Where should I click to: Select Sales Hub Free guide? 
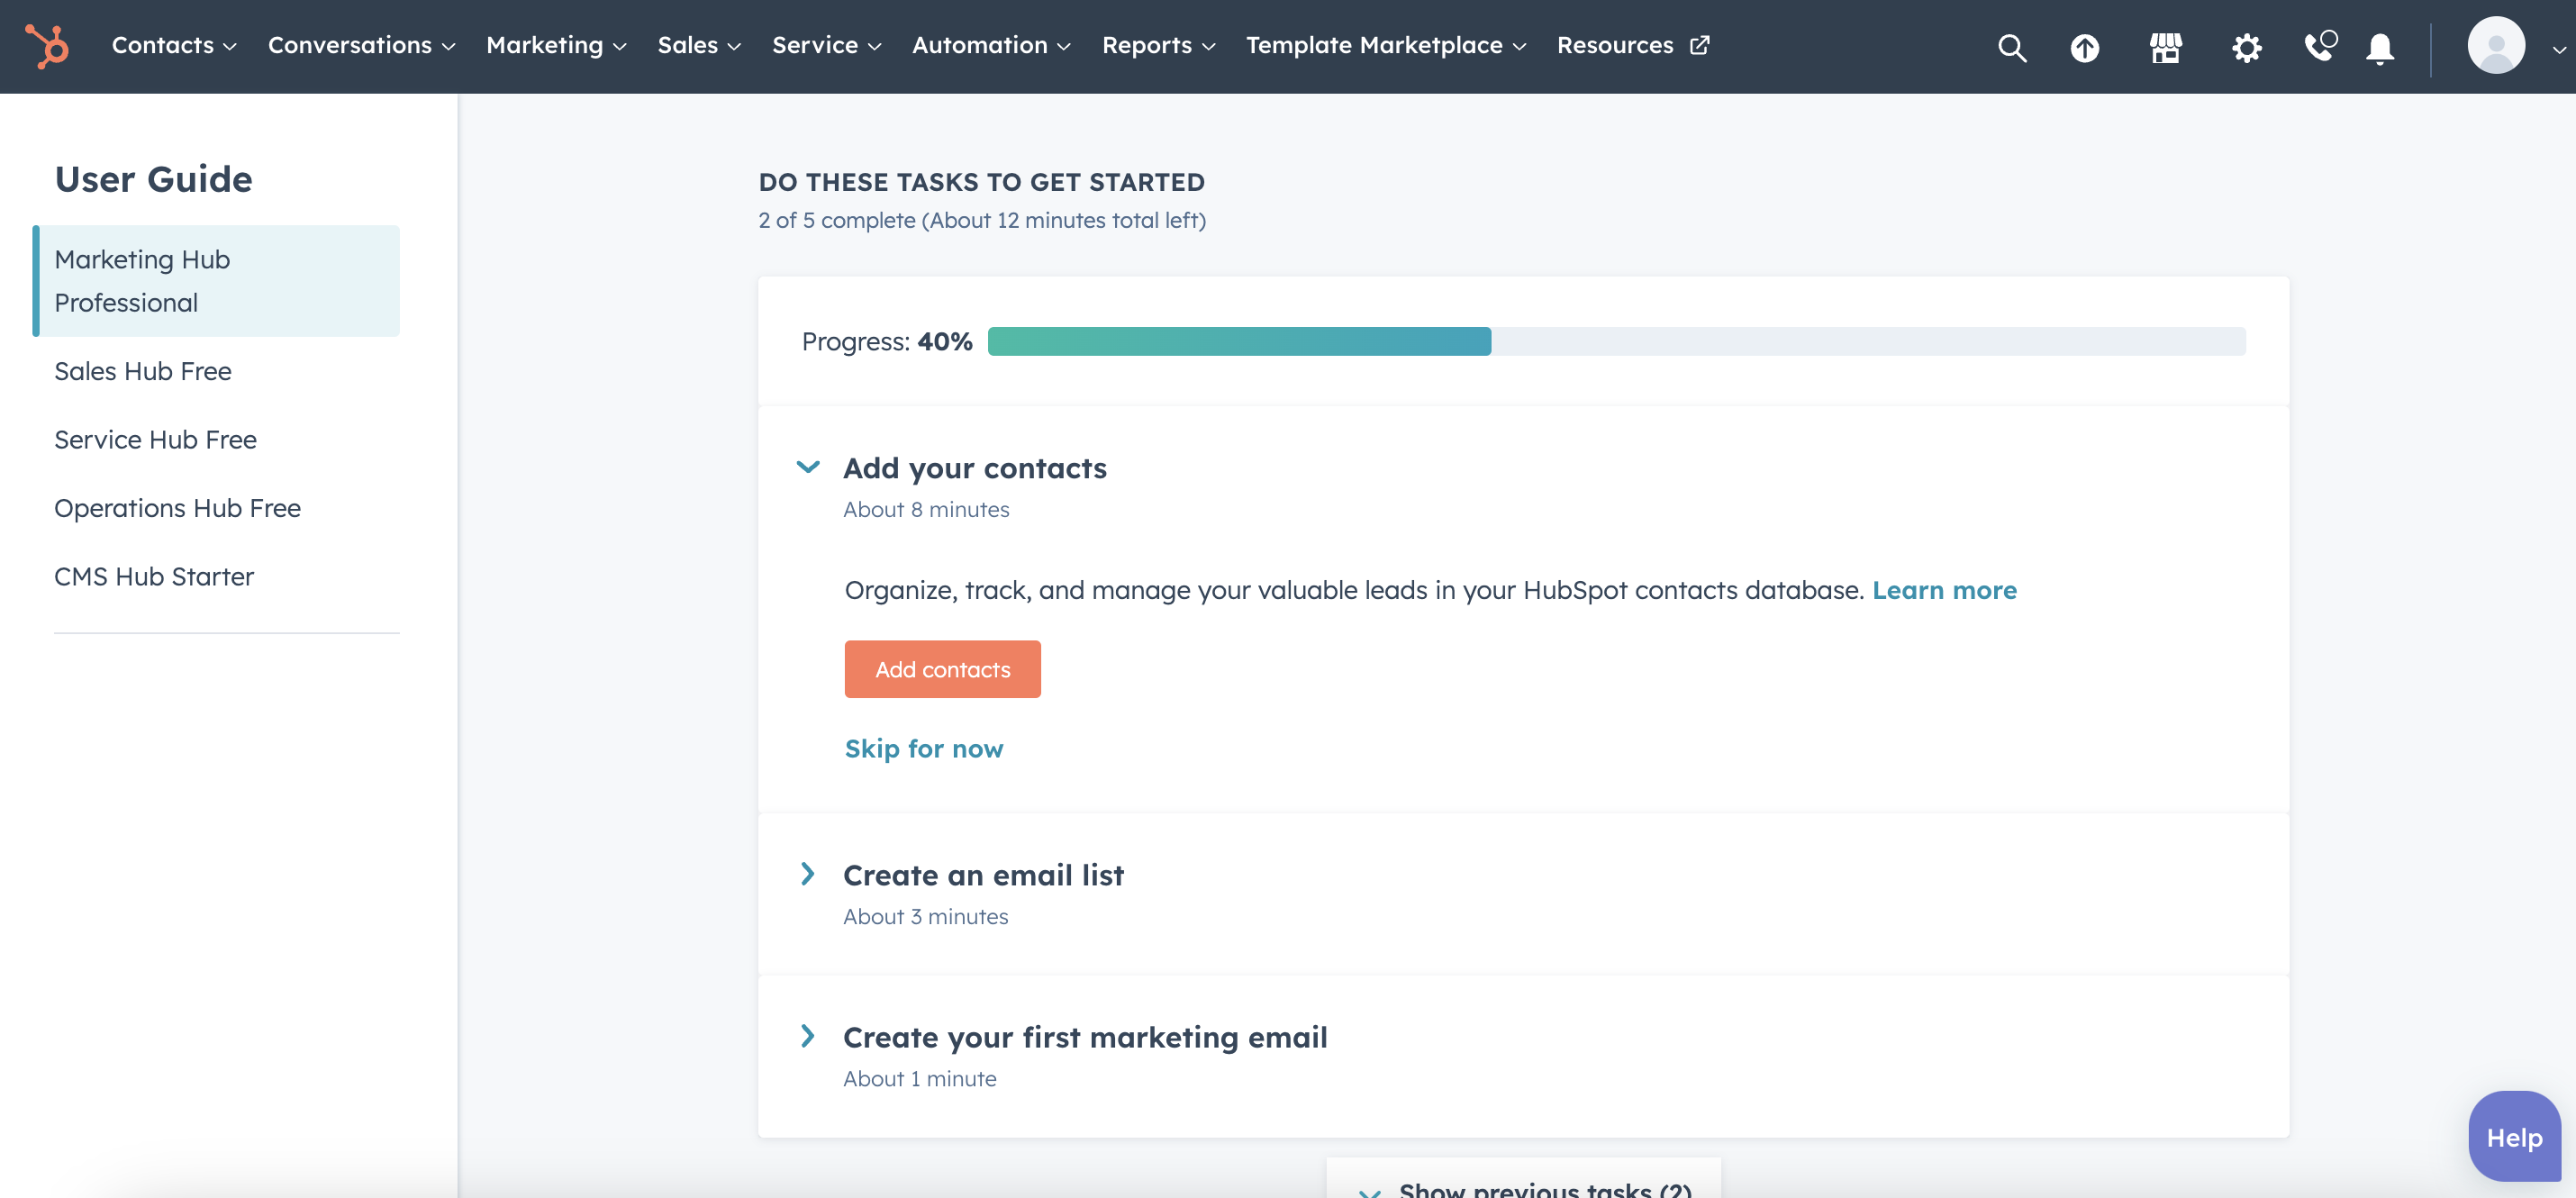[x=143, y=371]
